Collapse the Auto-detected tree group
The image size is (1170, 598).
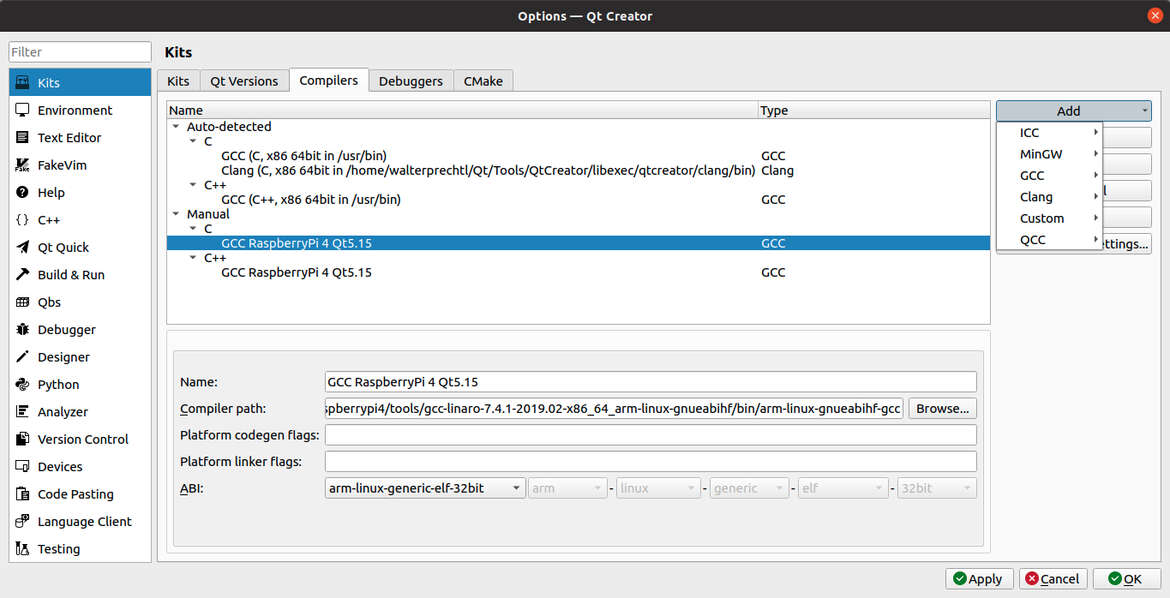pos(176,127)
